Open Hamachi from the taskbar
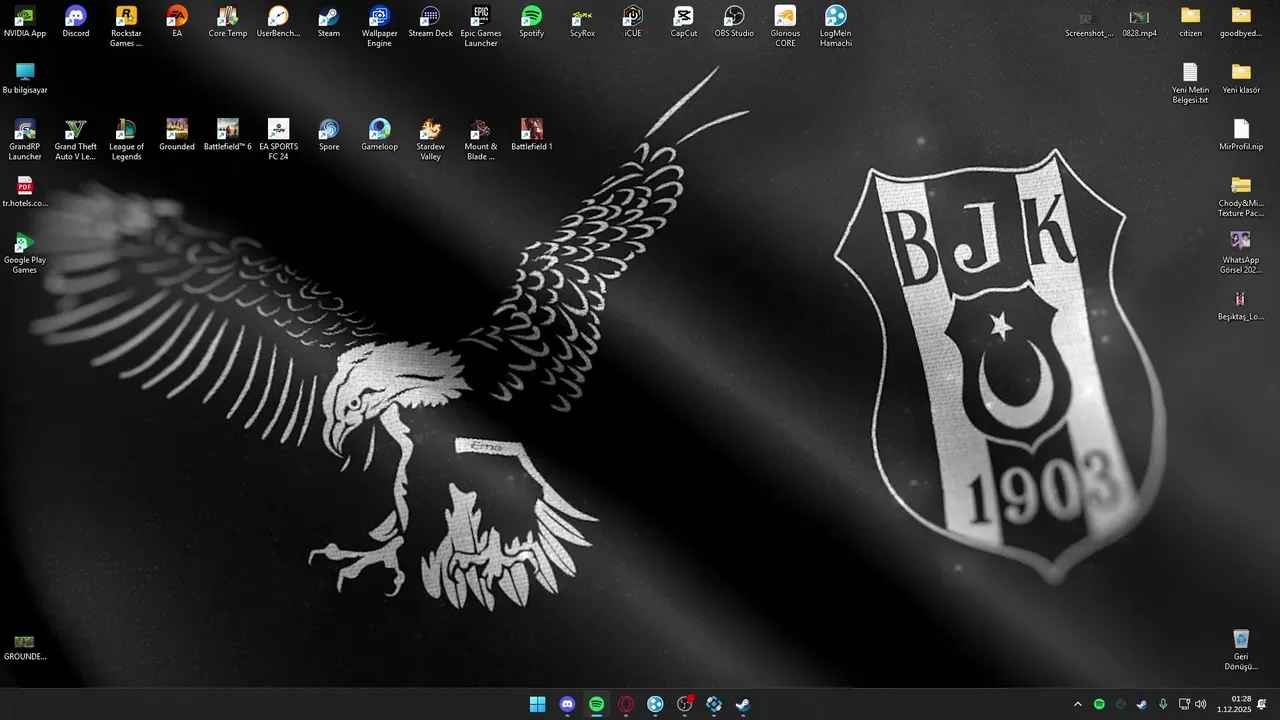 (x=655, y=704)
